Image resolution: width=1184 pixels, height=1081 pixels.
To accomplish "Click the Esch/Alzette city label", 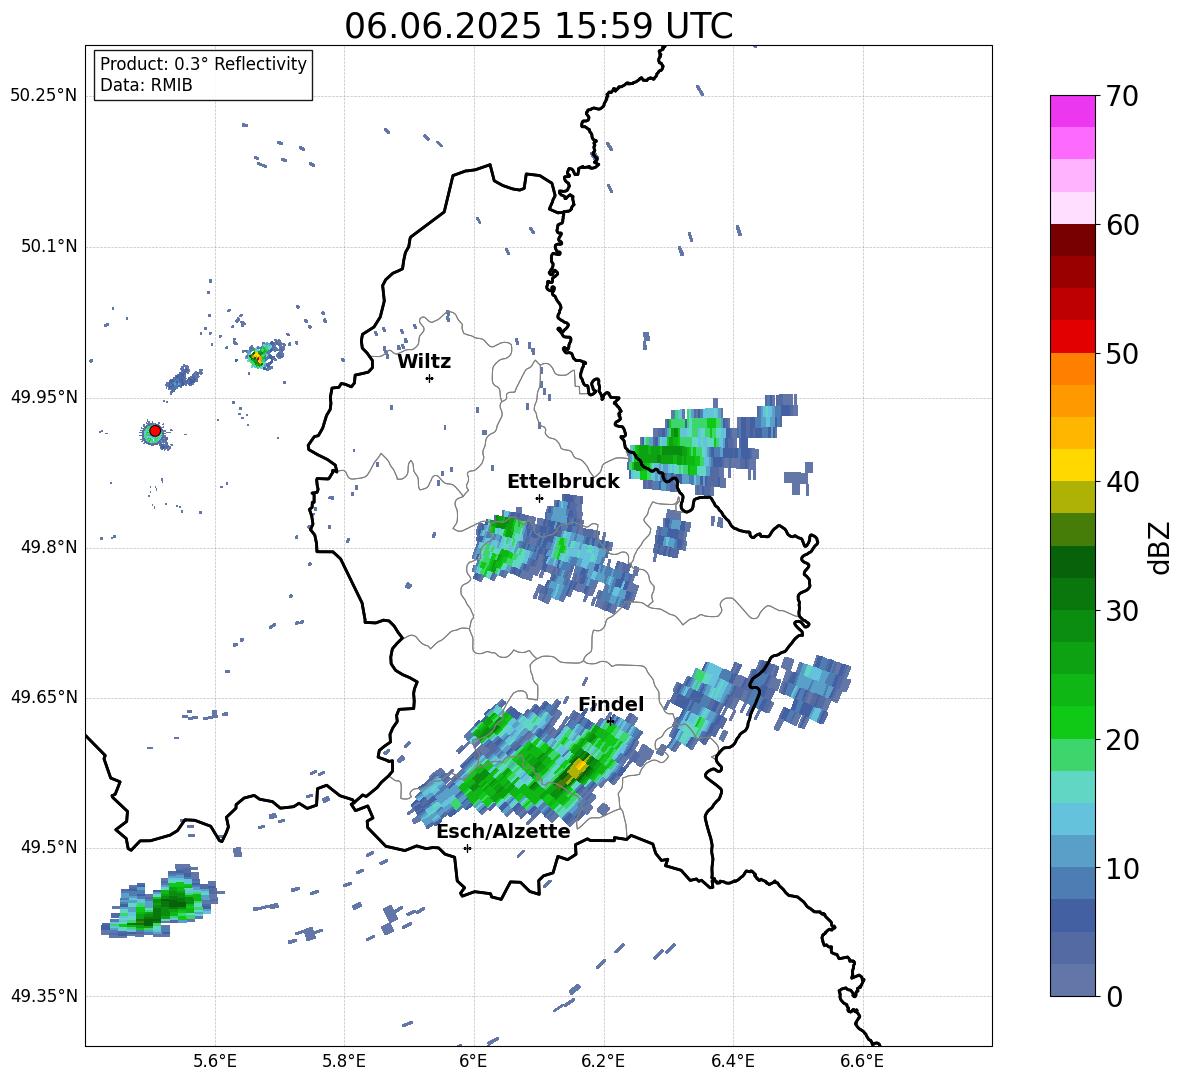I will tap(503, 831).
